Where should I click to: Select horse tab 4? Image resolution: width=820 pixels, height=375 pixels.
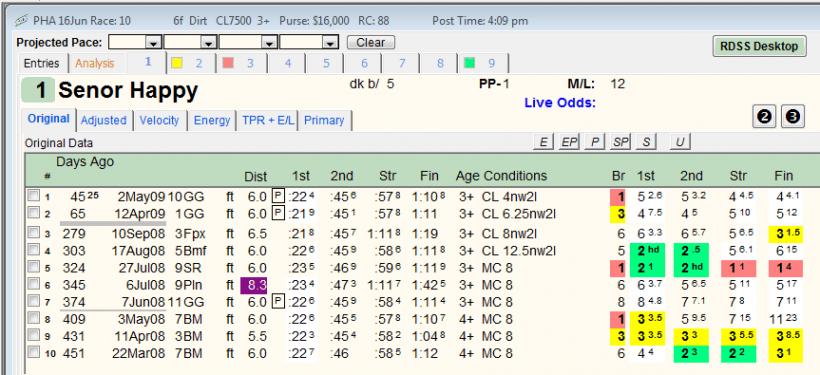[x=288, y=63]
